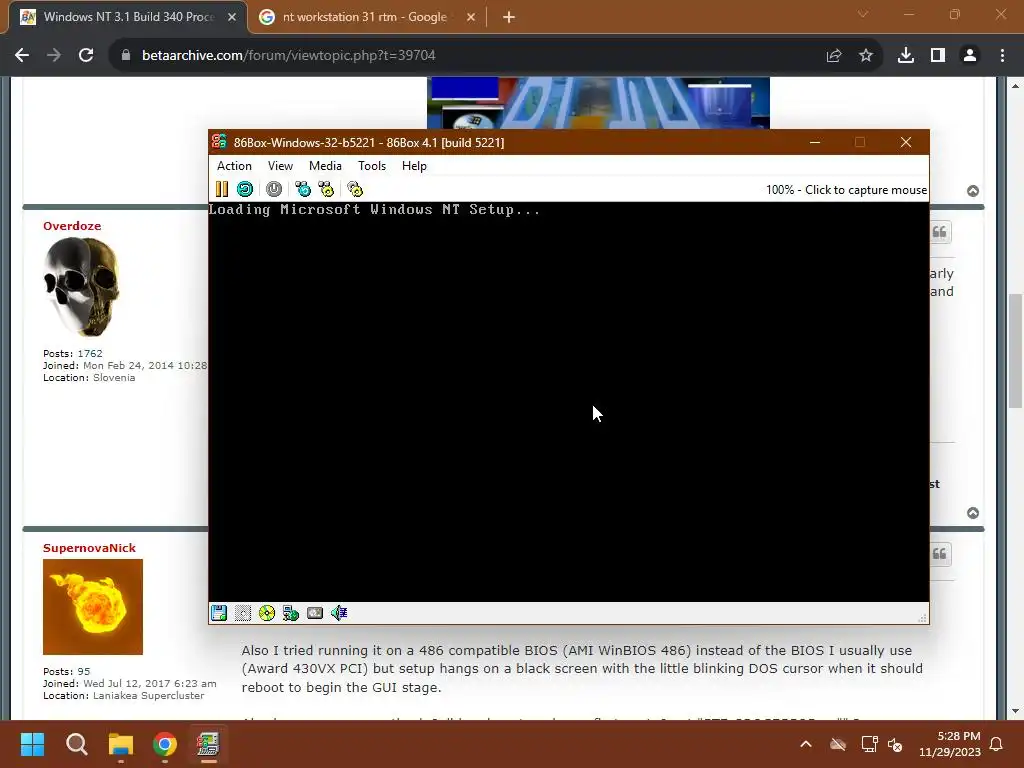
Task: Click the betaarchive.com address bar
Action: pos(470,56)
